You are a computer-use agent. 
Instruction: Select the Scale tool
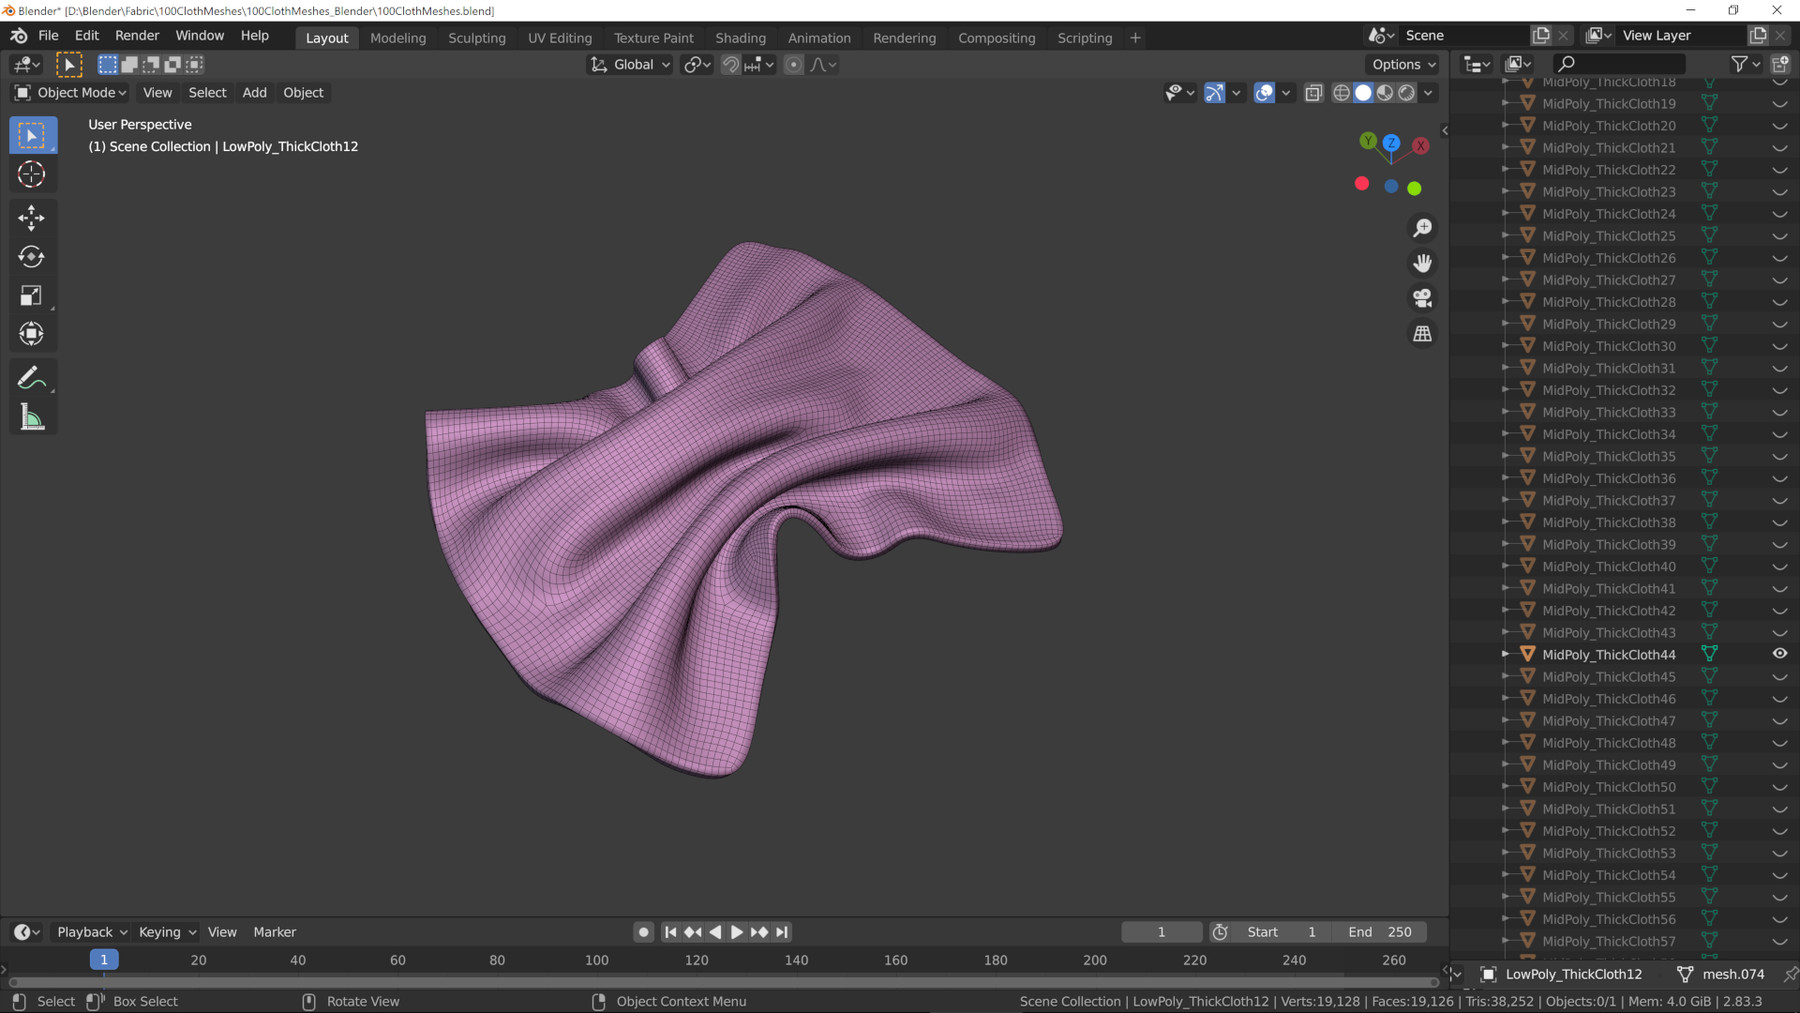[x=32, y=296]
